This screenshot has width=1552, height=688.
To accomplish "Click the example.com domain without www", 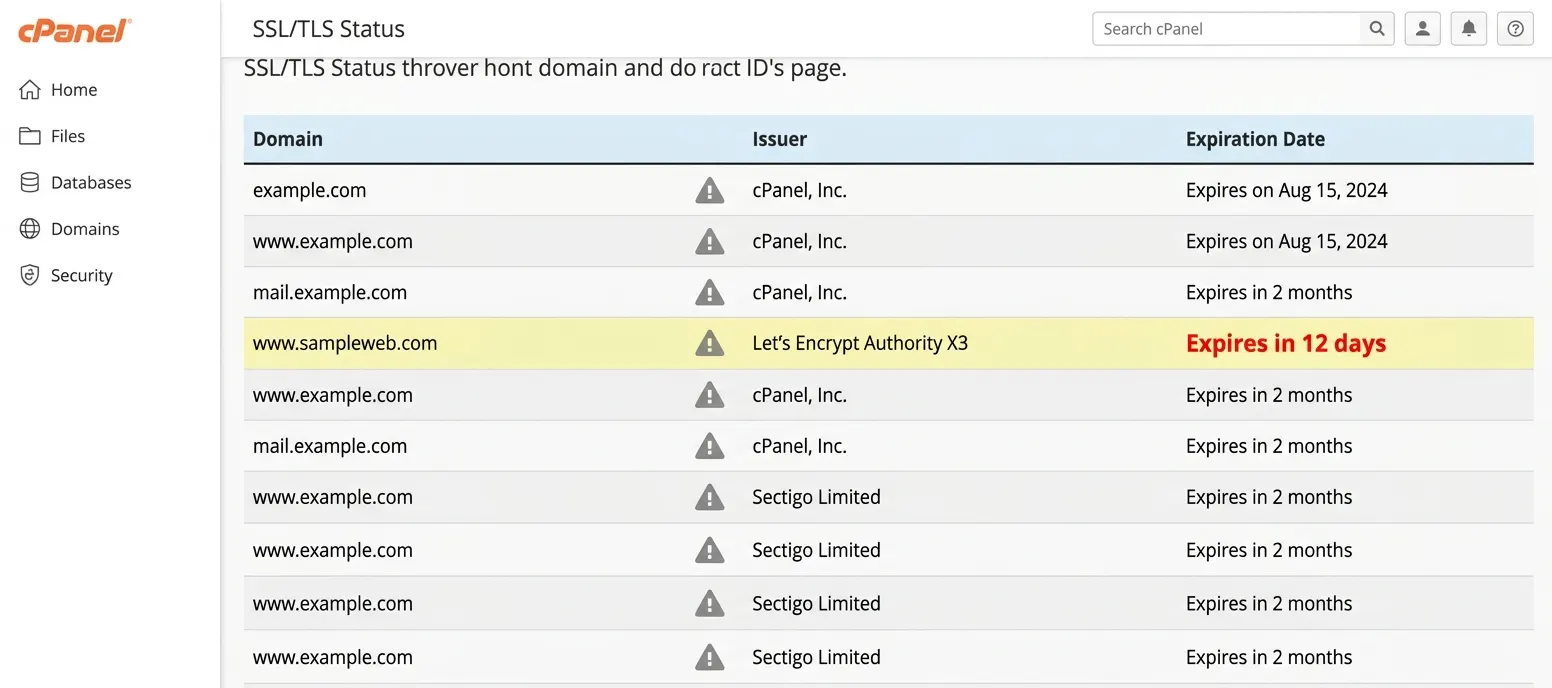I will (x=310, y=190).
